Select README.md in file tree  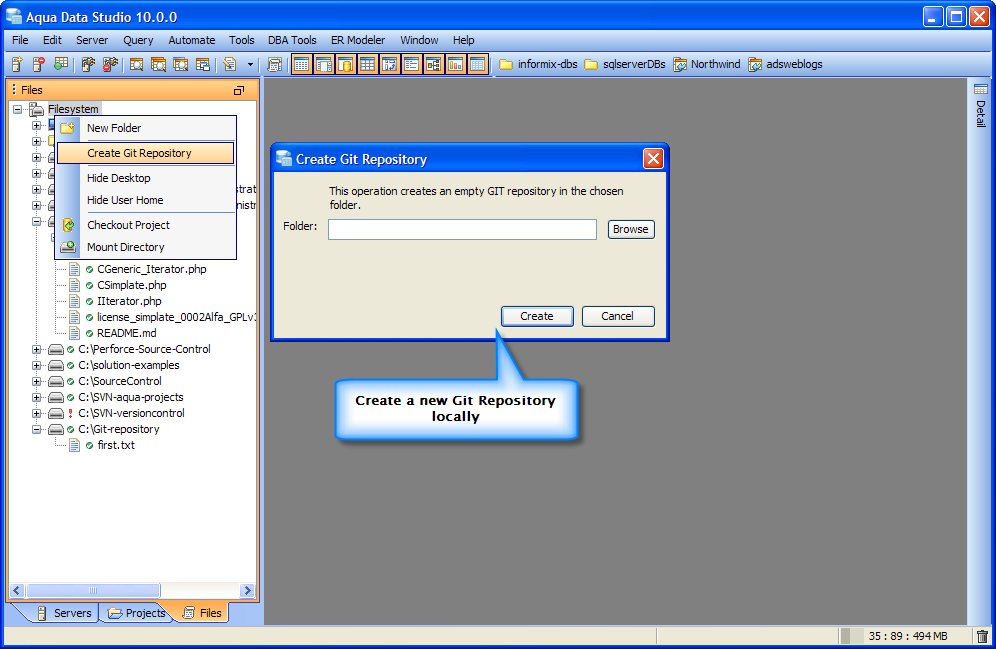tap(126, 333)
